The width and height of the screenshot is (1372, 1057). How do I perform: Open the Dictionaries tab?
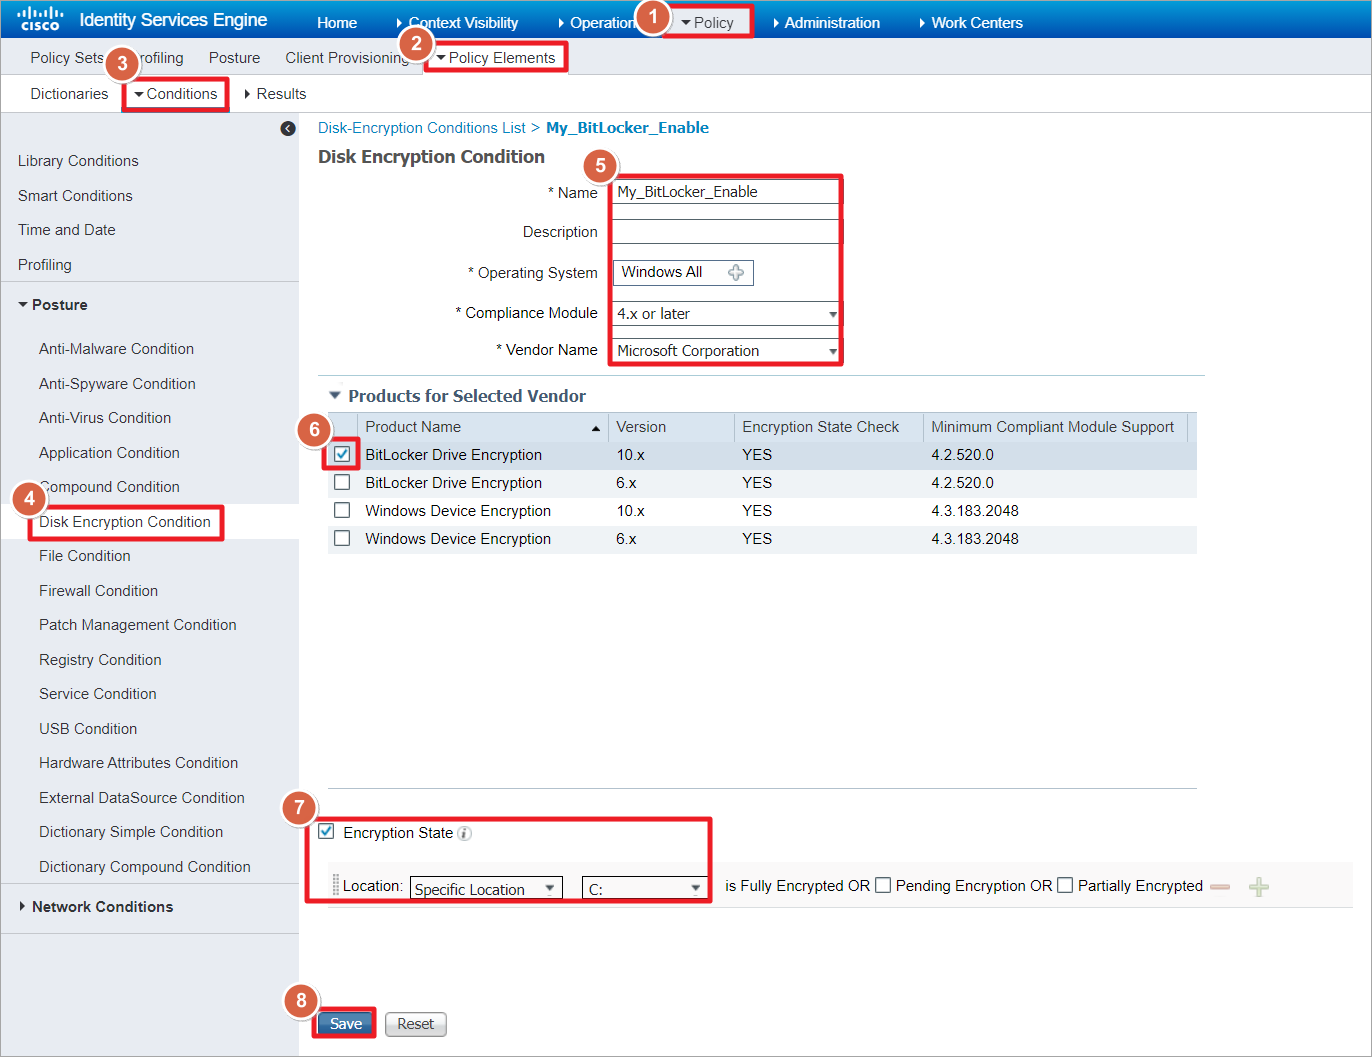(69, 94)
